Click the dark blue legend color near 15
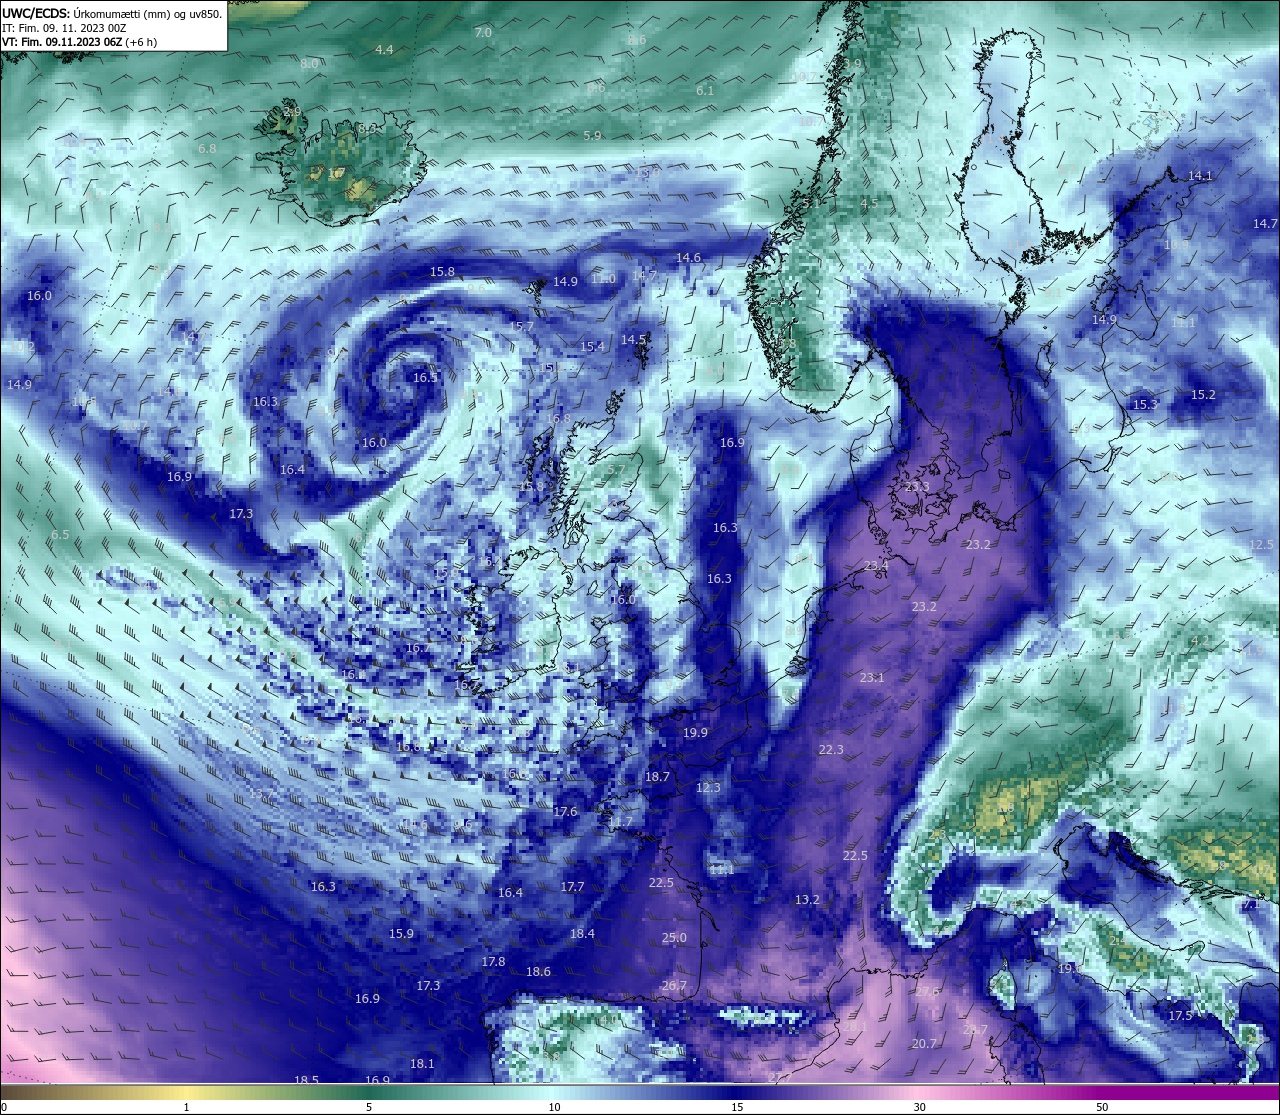The image size is (1280, 1115). pyautogui.click(x=737, y=1093)
